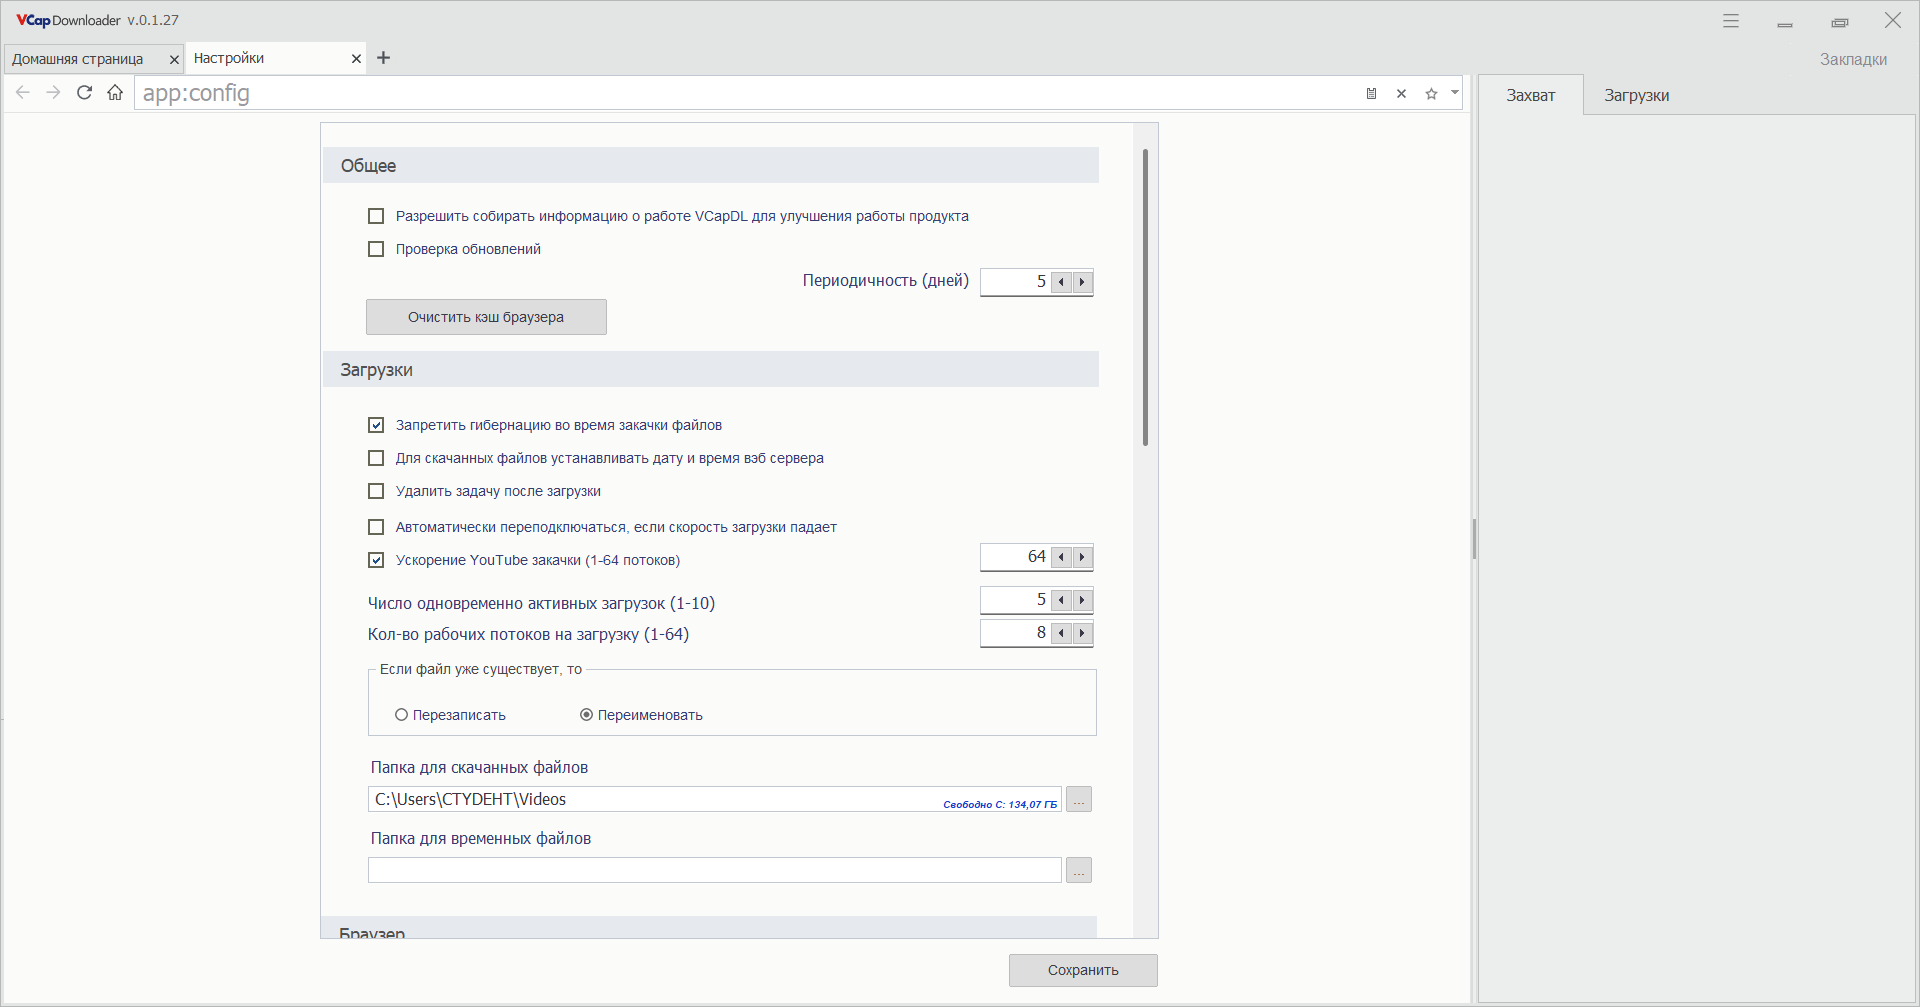Browse for temporary files folder
Image resolution: width=1920 pixels, height=1007 pixels.
pyautogui.click(x=1079, y=870)
